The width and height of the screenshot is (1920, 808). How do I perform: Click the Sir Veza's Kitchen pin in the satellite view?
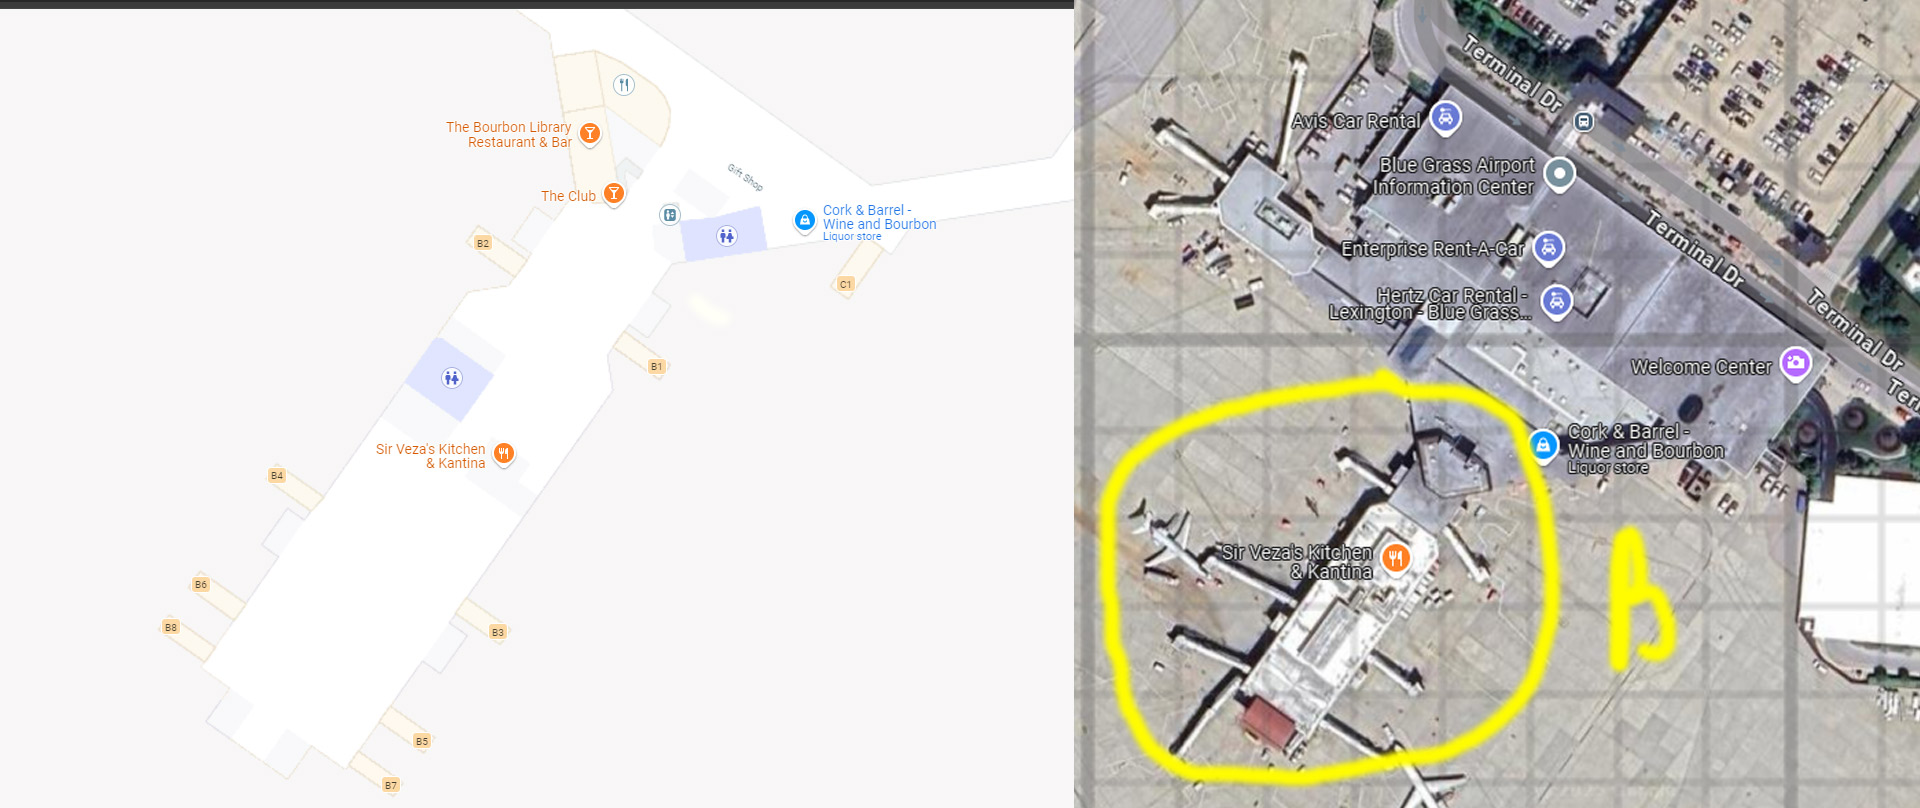[x=1396, y=558]
